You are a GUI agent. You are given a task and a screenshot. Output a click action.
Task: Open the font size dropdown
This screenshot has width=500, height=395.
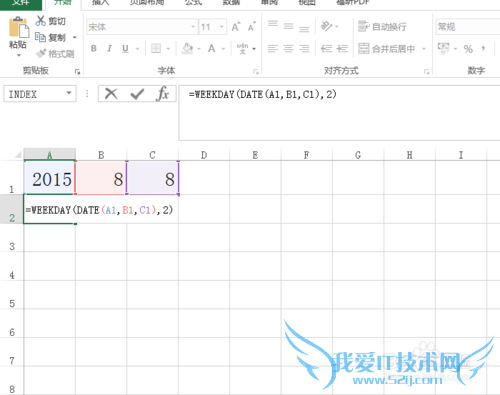(221, 27)
